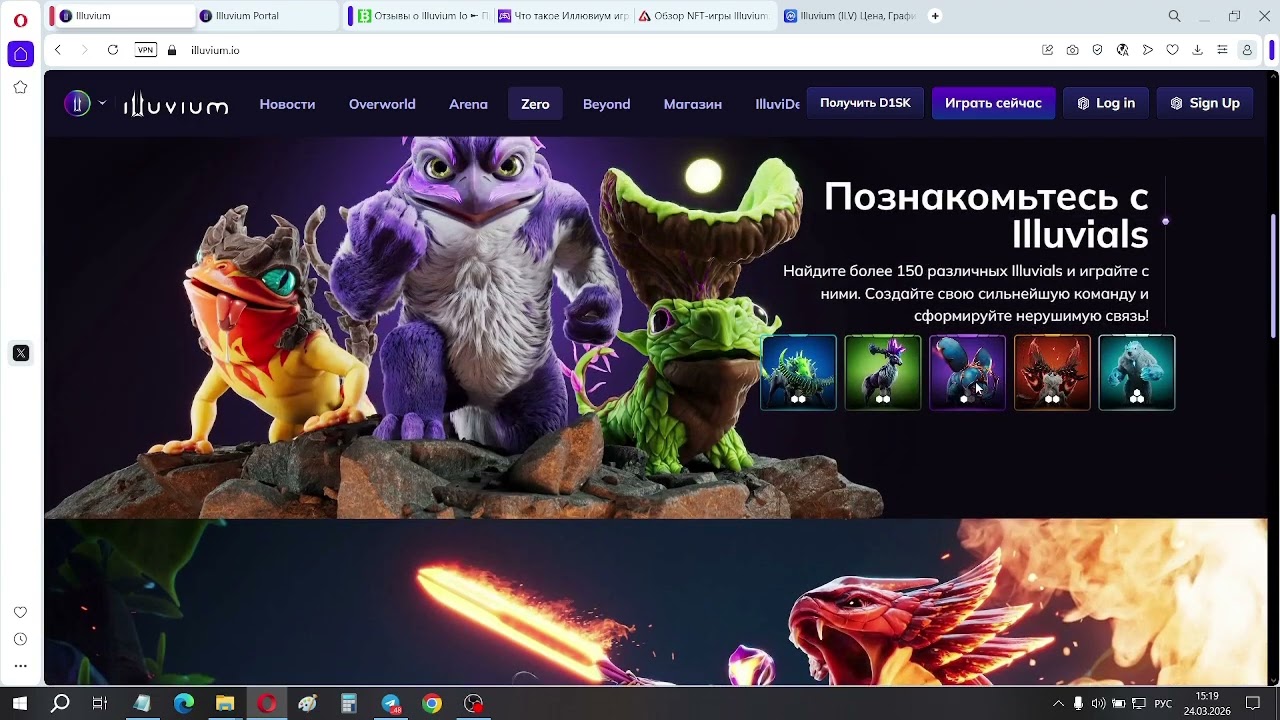Screen dimensions: 1280x720
Task: Add page to bookmarks with toolbar heart icon
Action: [1172, 50]
